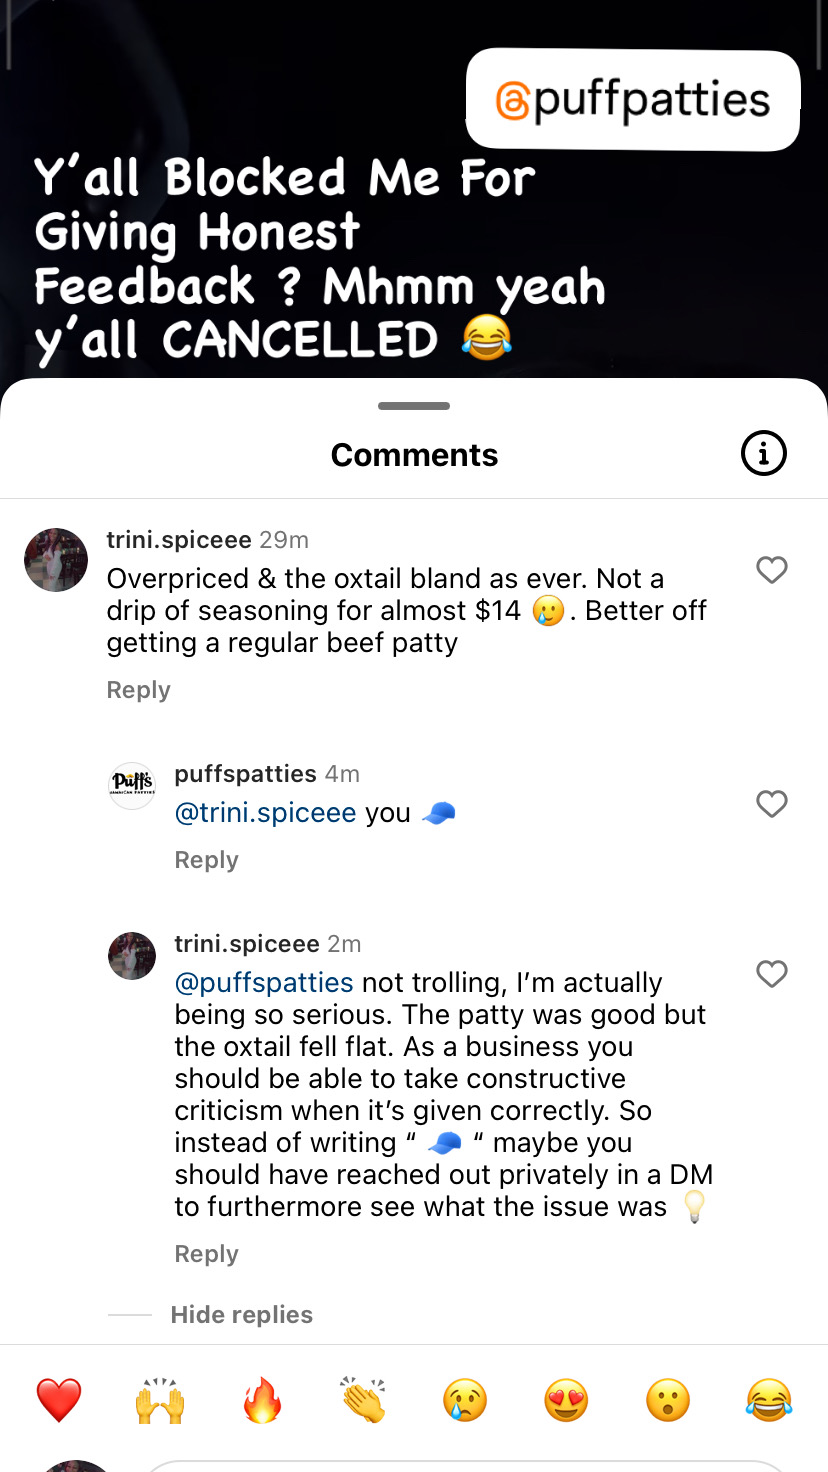Send the surprised face emoji reaction
The width and height of the screenshot is (828, 1472).
pos(668,1399)
